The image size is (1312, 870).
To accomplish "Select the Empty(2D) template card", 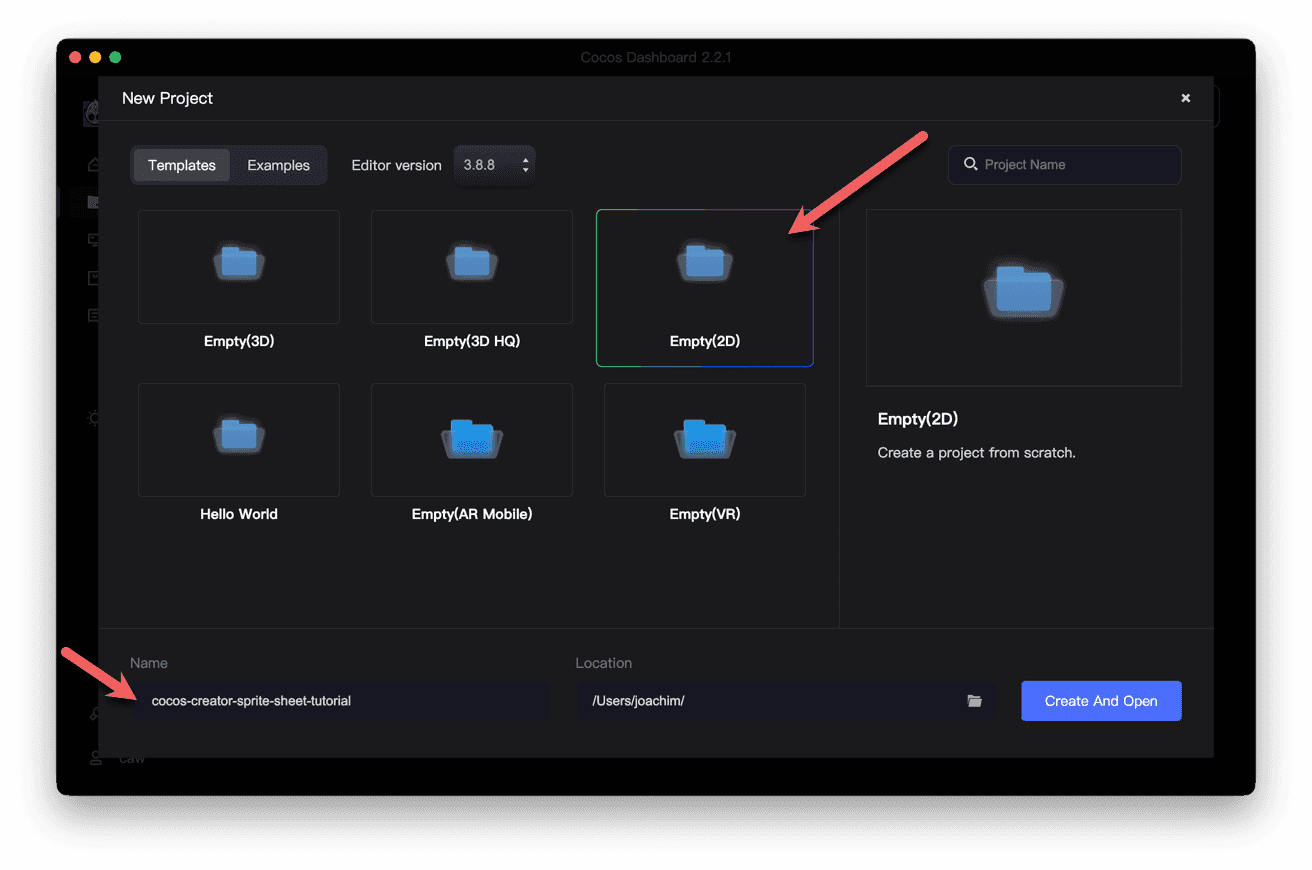I will coord(705,288).
